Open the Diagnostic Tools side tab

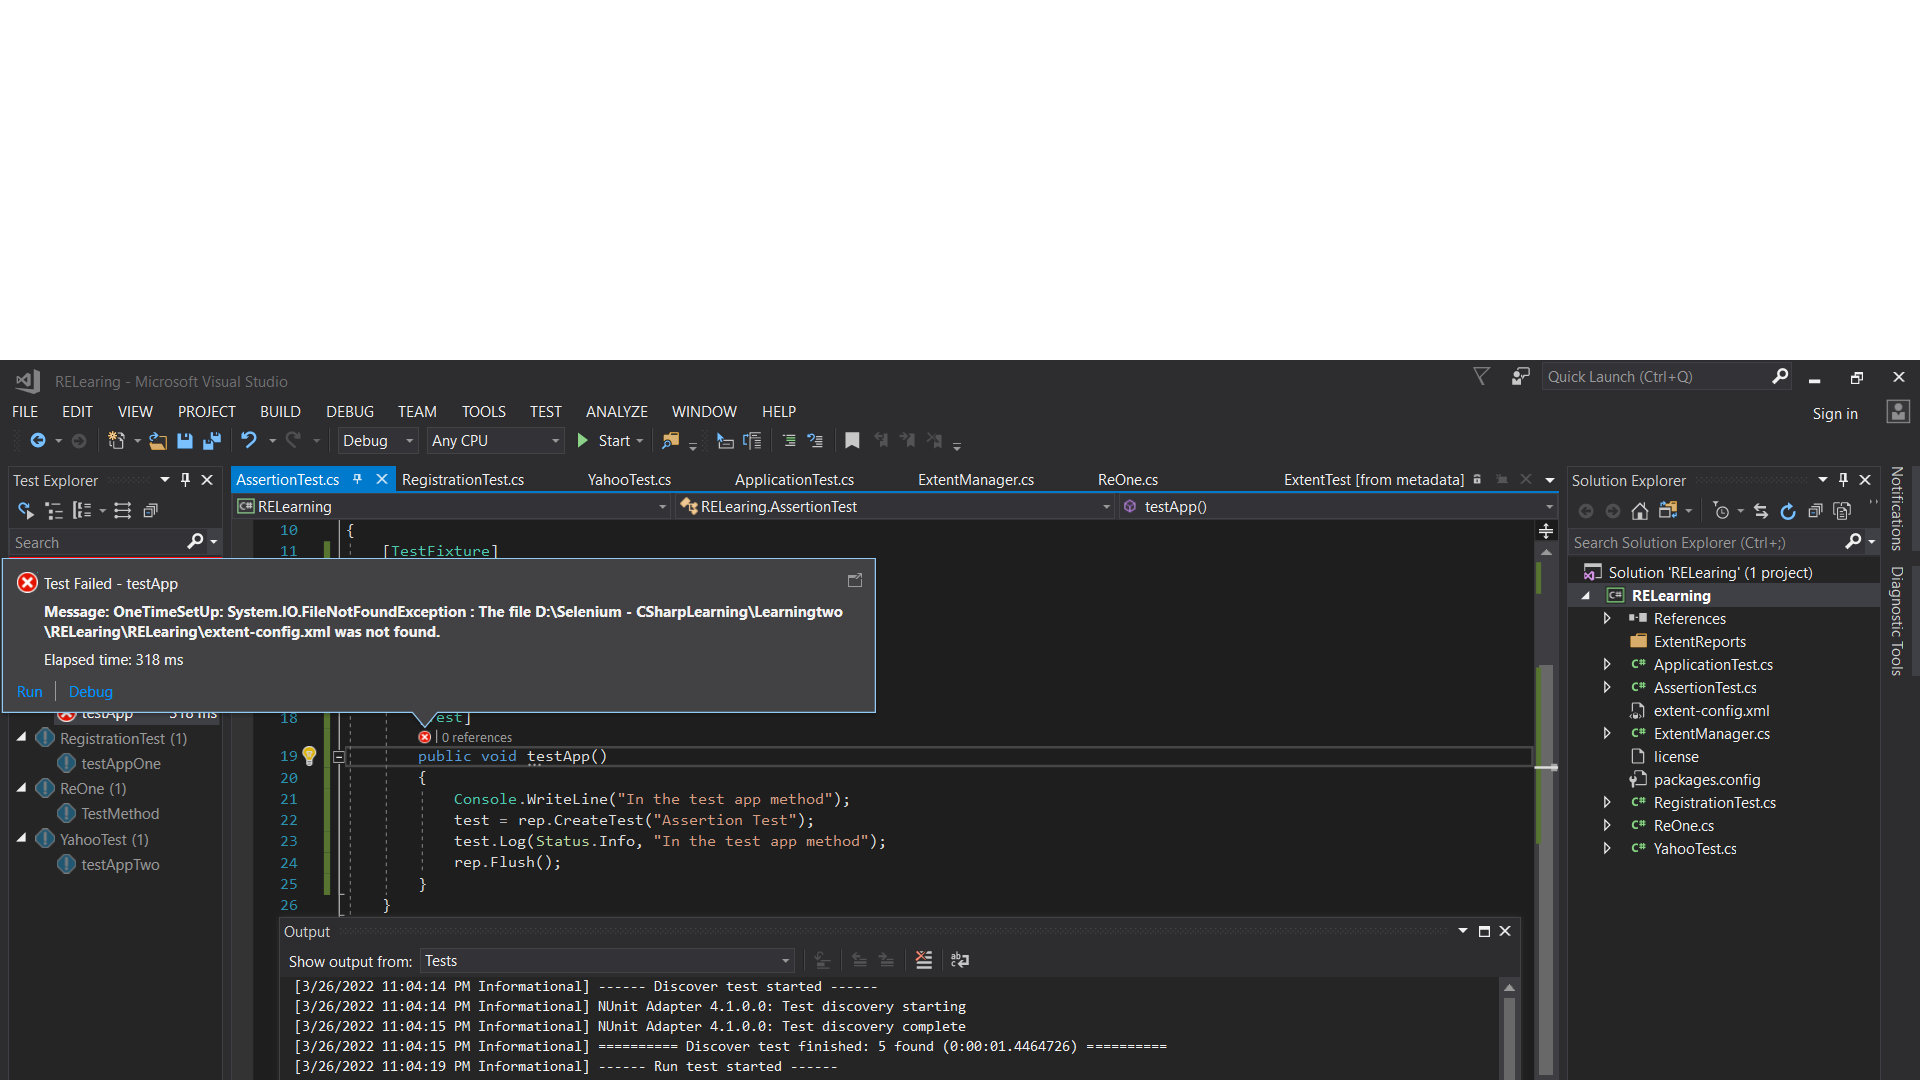click(x=1897, y=621)
